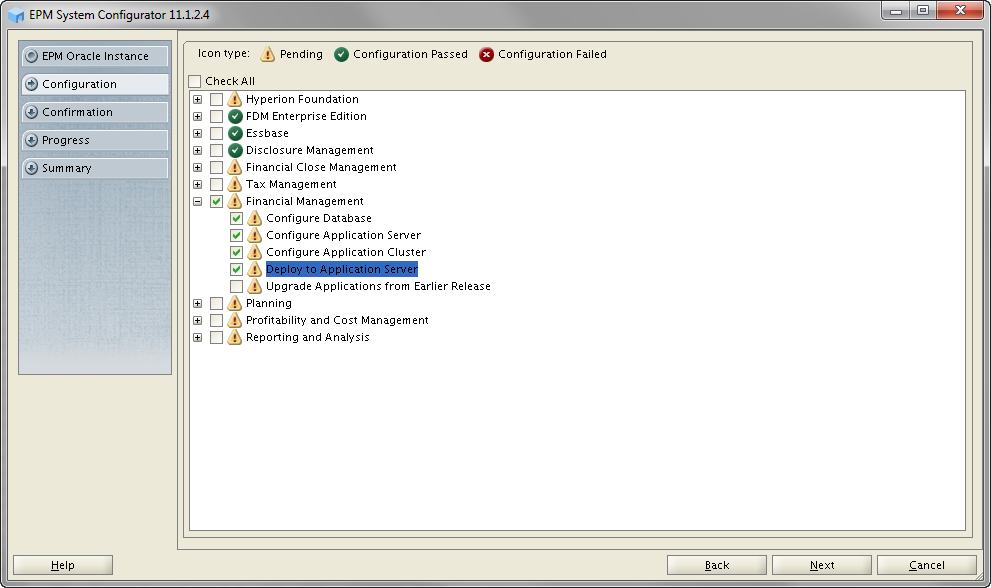
Task: Select the Deploy to Application Server label
Action: pyautogui.click(x=342, y=269)
